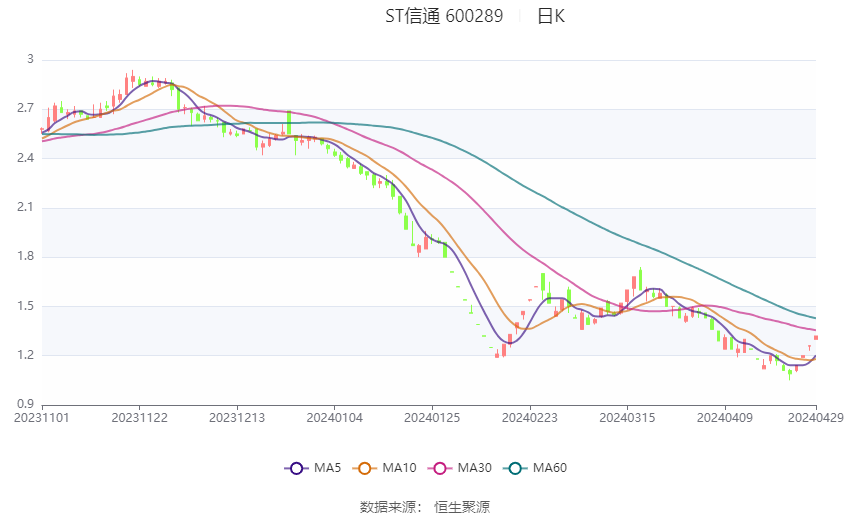The height and width of the screenshot is (517, 850).
Task: Click the 2.1 price axis label
Action: (25, 207)
